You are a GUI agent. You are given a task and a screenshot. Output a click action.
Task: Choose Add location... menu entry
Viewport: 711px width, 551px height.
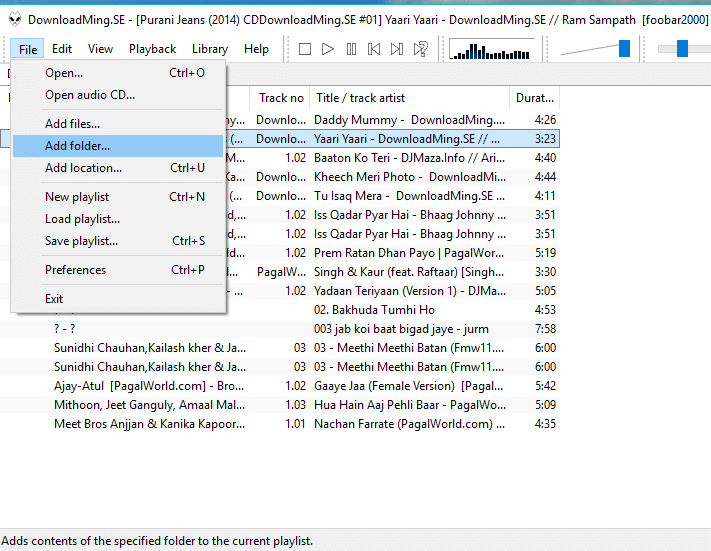point(118,168)
